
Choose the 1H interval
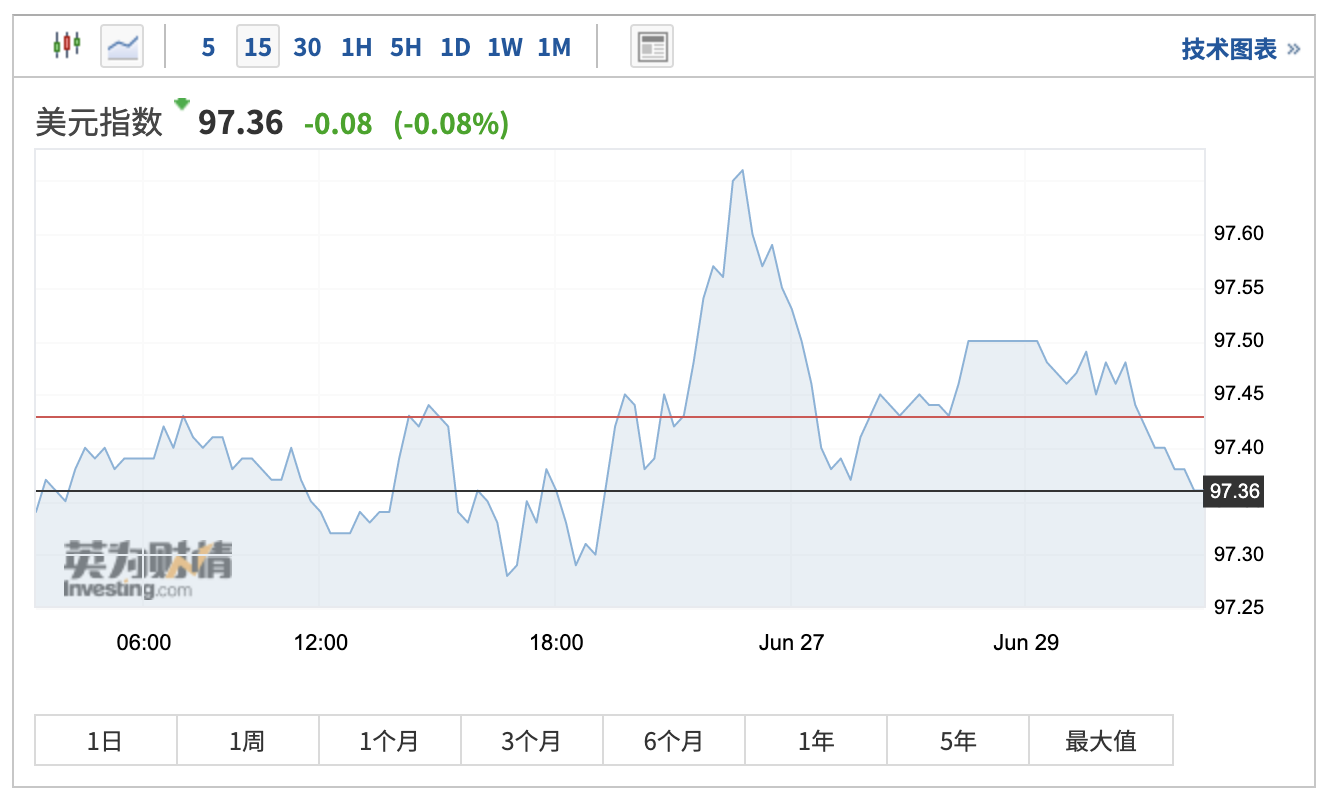(x=356, y=47)
